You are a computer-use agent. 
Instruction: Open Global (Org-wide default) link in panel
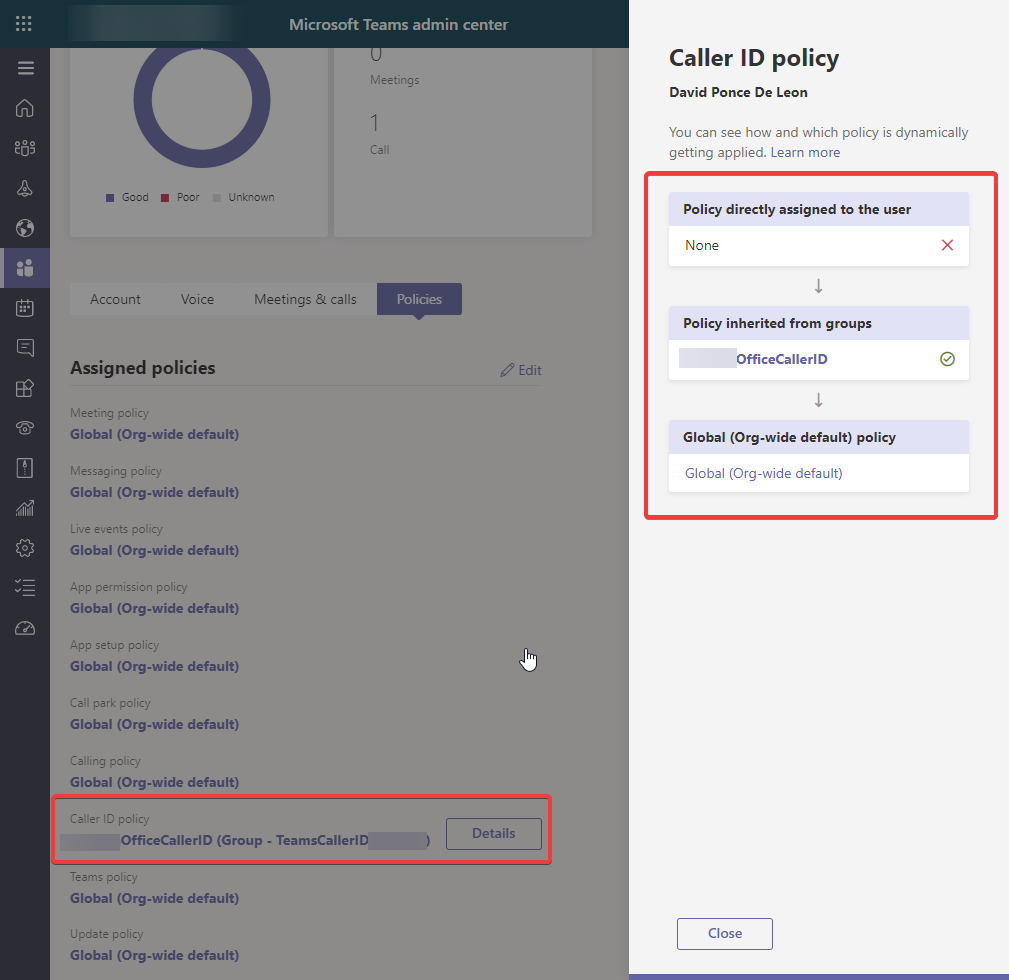coord(763,473)
